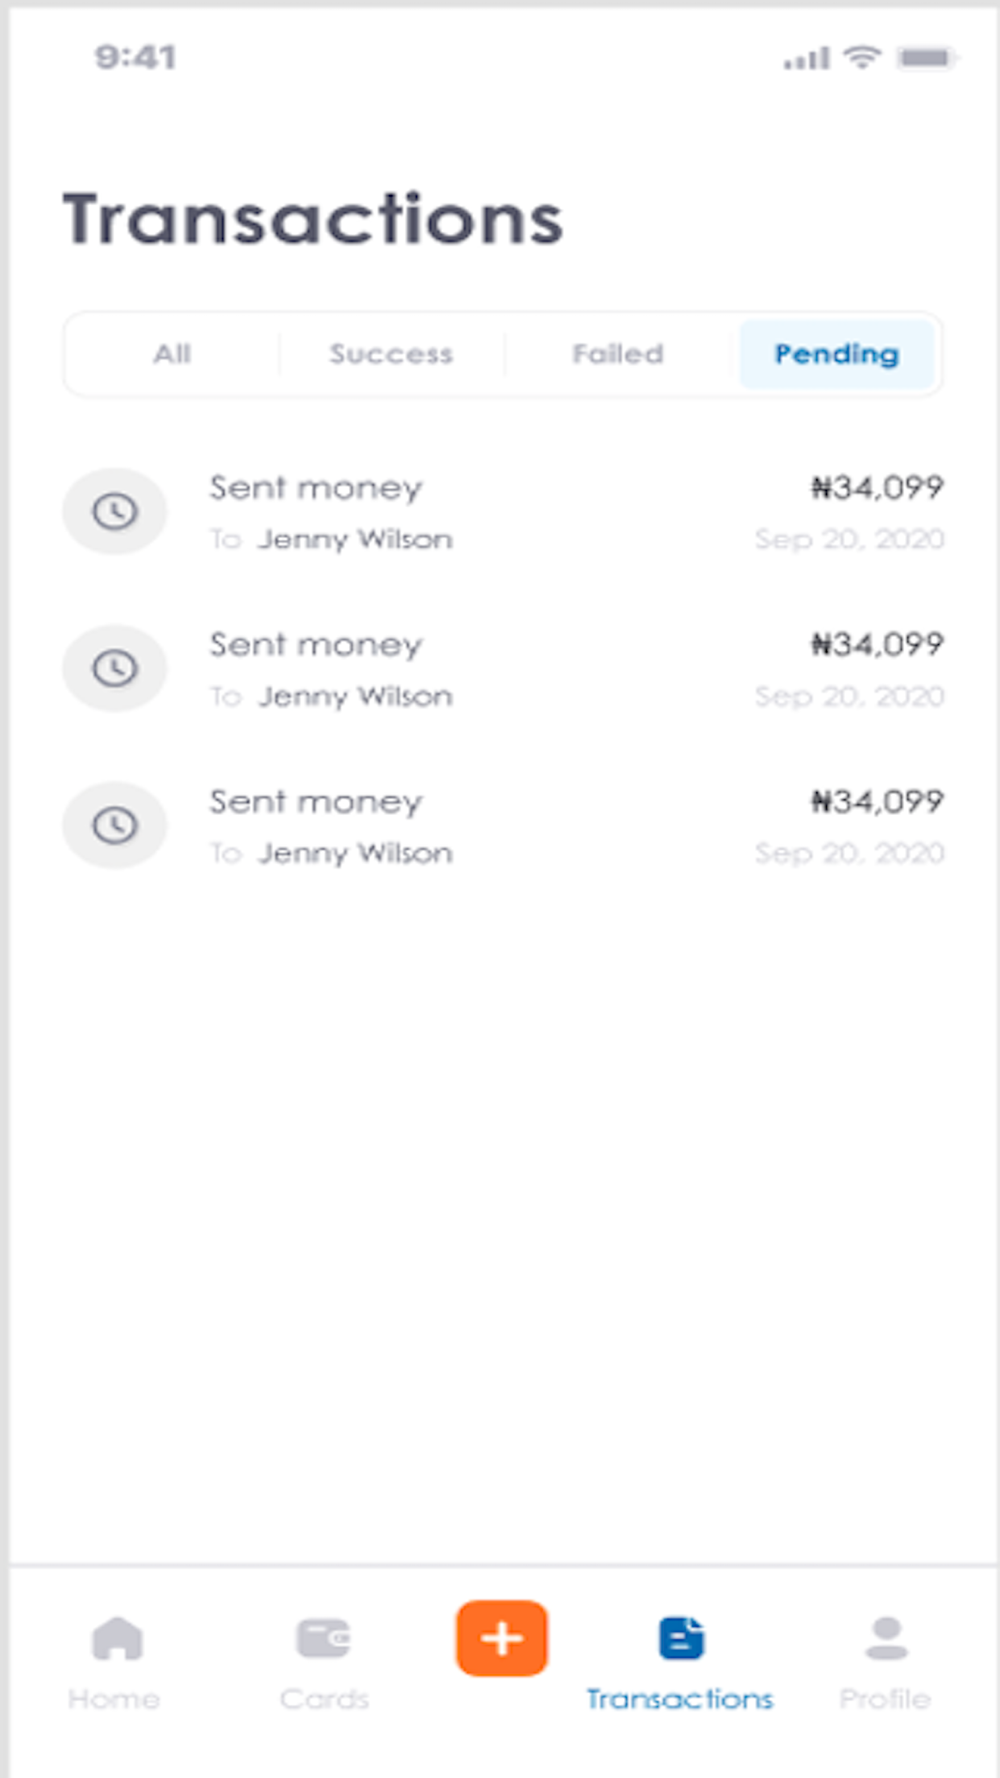Show the Failed transactions tab

(x=618, y=354)
